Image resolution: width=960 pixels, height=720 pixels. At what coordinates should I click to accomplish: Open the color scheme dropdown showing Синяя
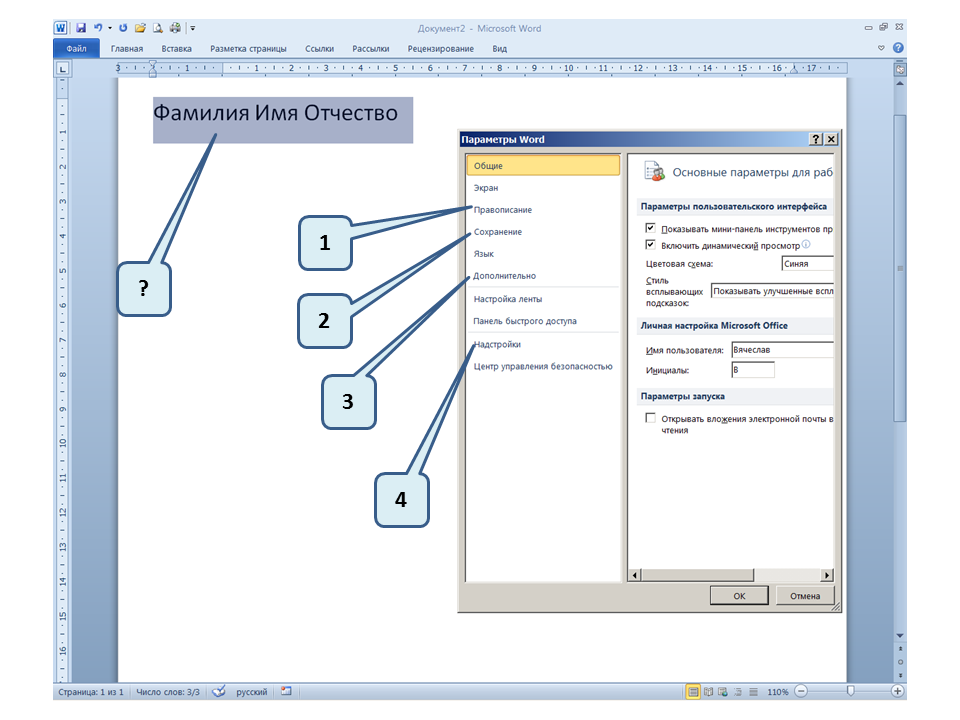807,265
